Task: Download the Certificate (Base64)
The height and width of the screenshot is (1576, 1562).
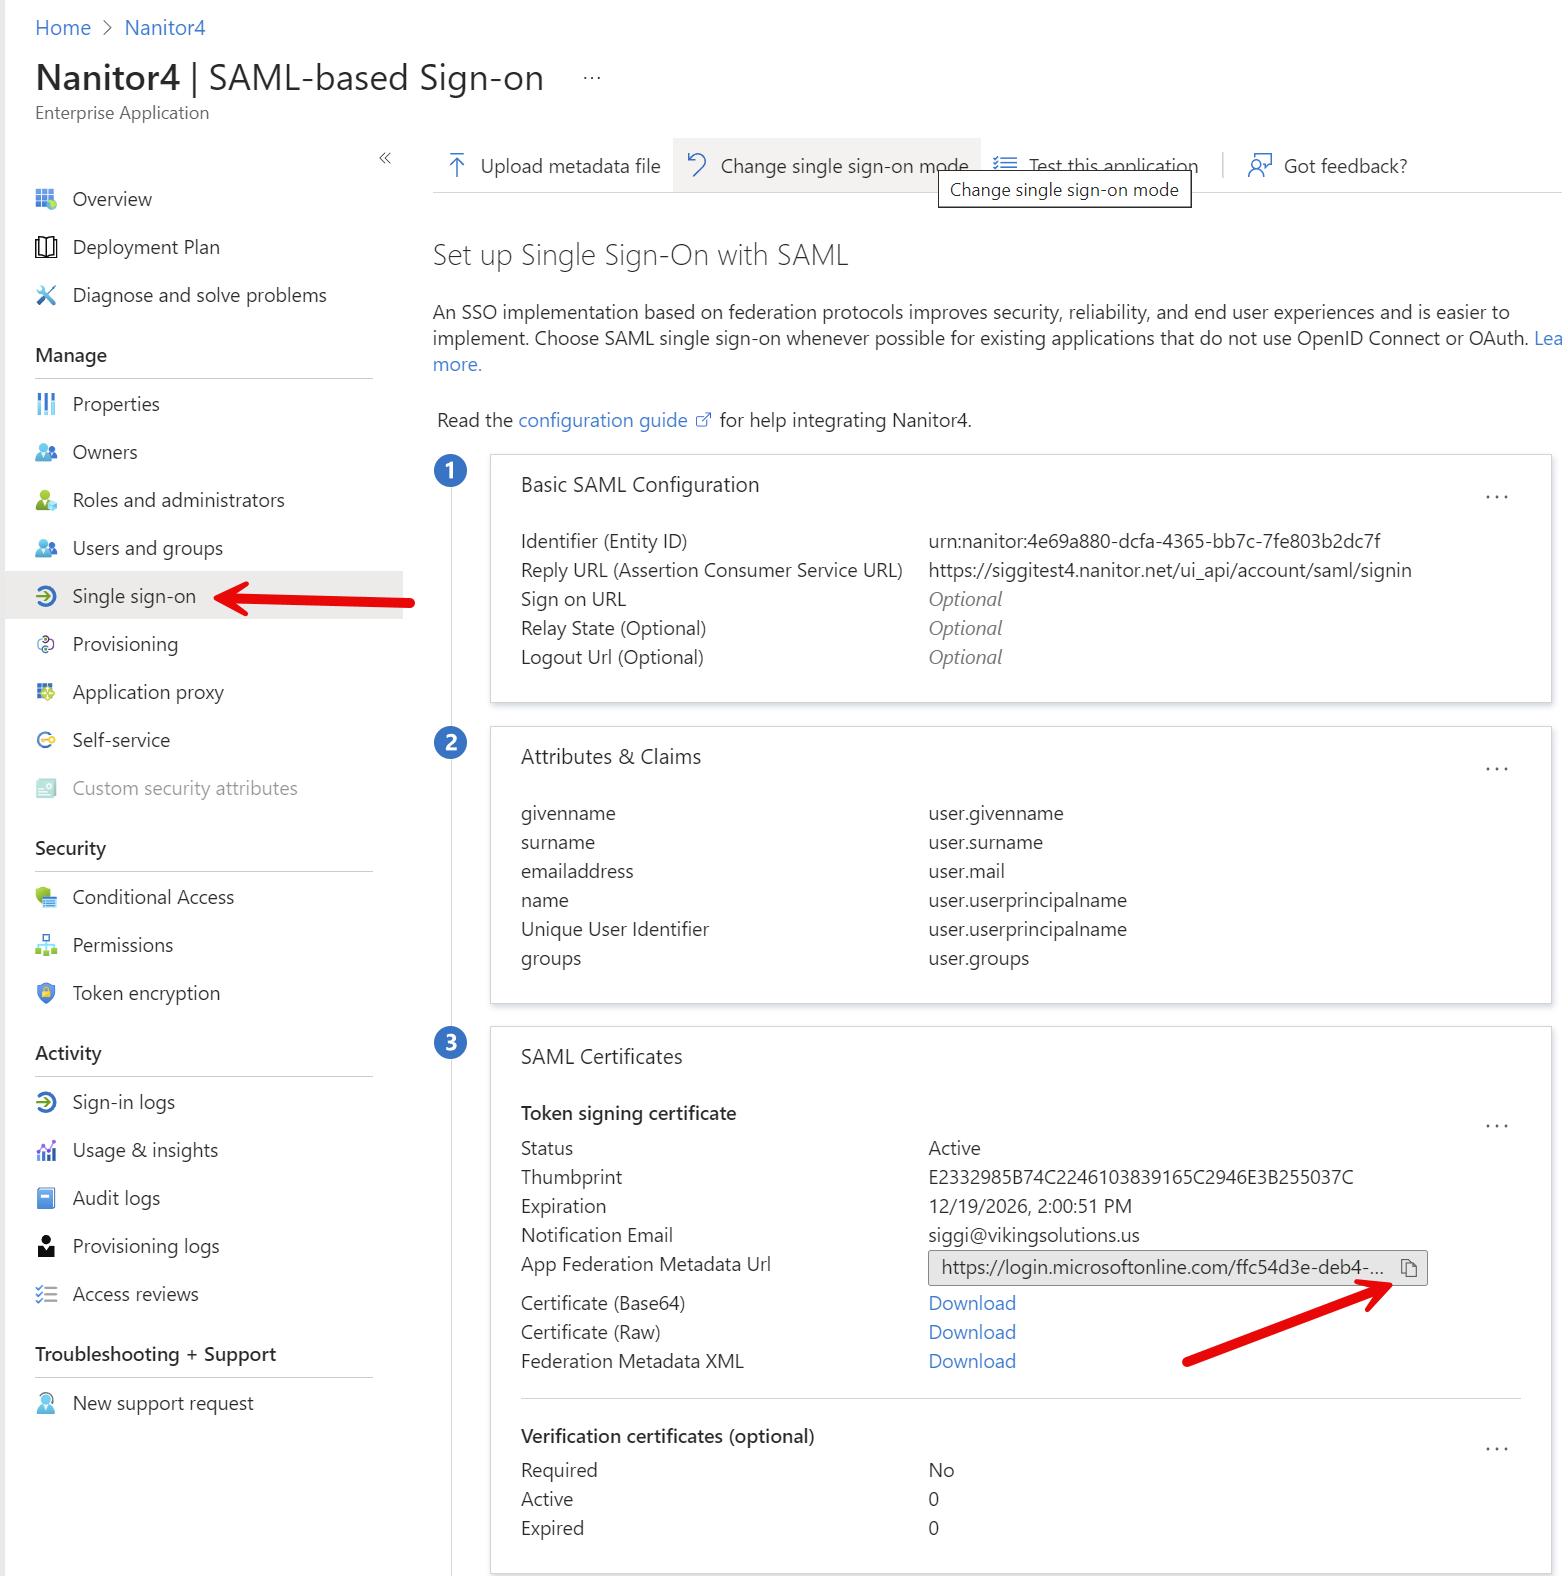Action: [x=971, y=1303]
